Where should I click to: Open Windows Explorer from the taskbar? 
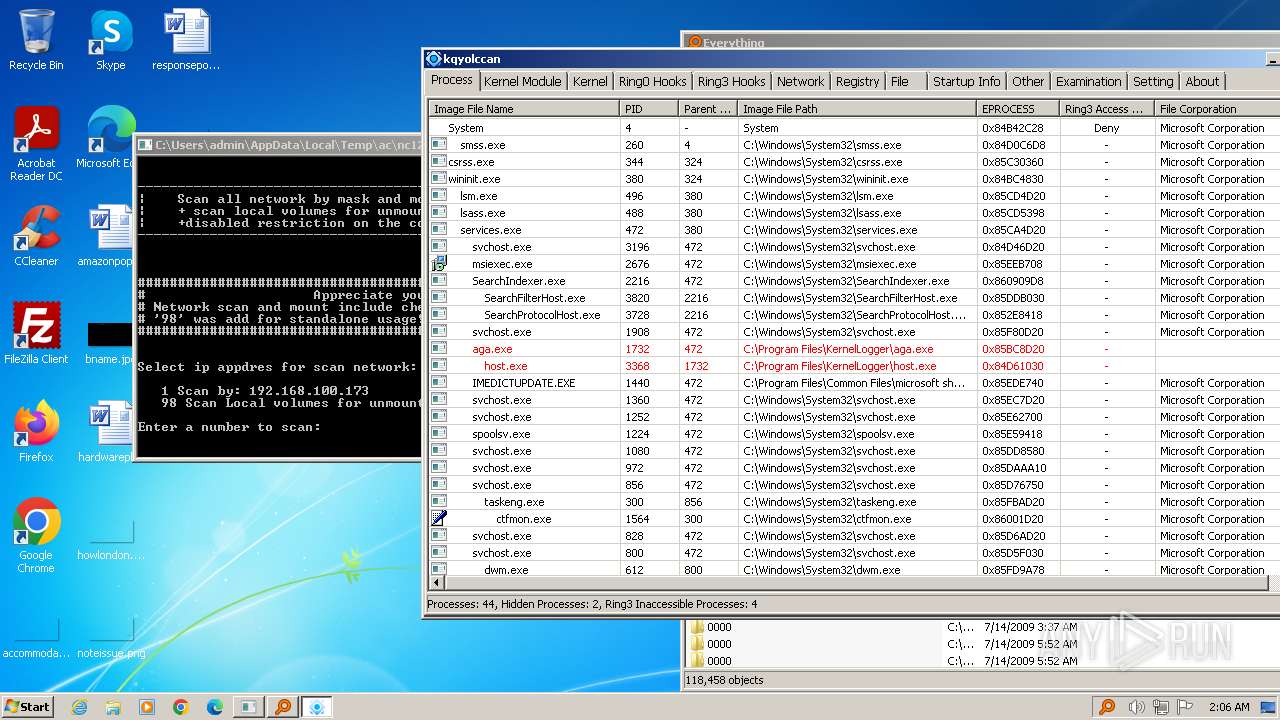pyautogui.click(x=113, y=707)
